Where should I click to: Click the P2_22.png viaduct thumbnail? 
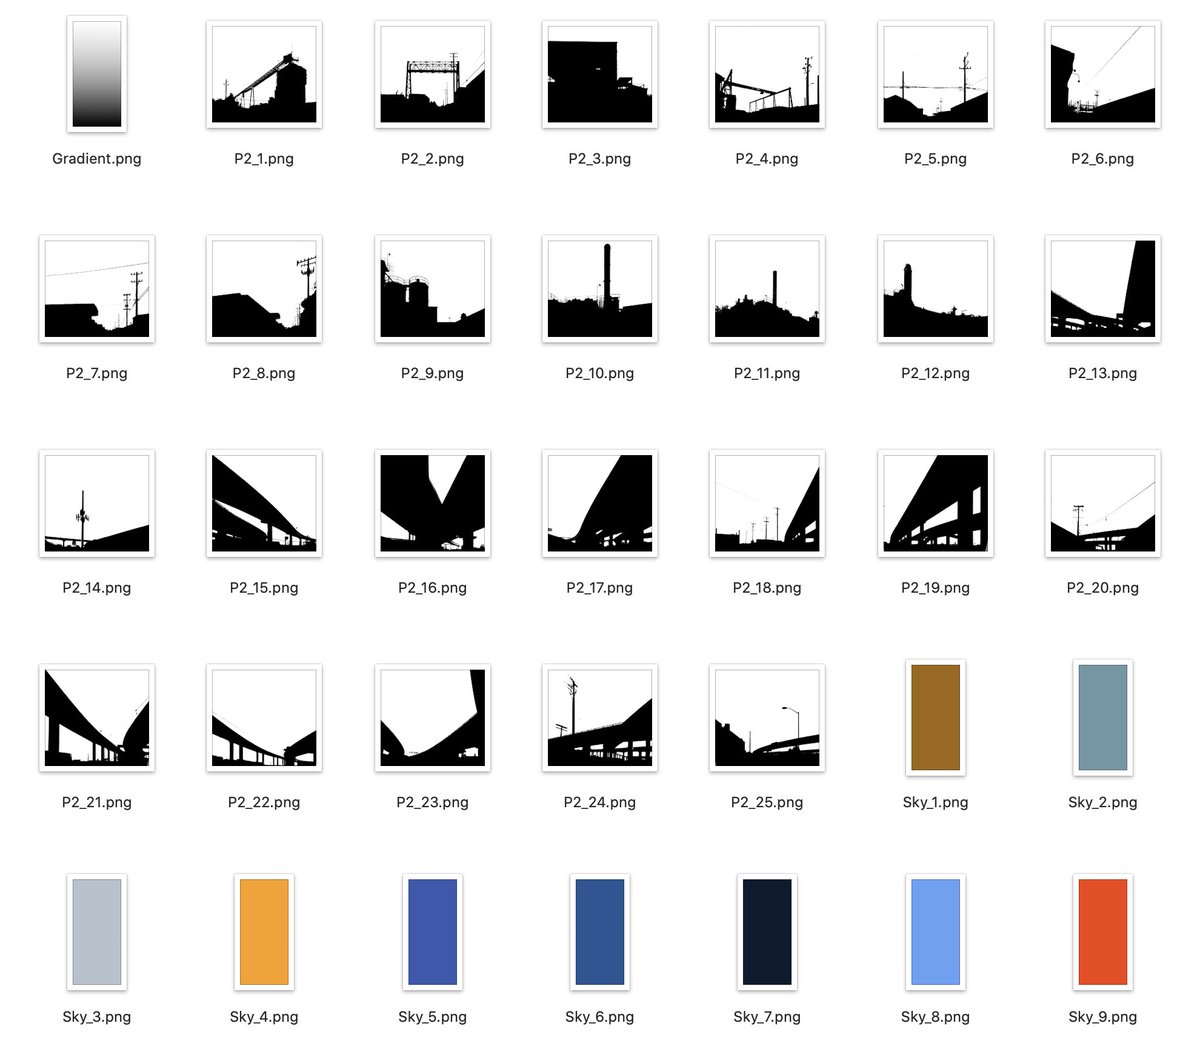click(264, 718)
